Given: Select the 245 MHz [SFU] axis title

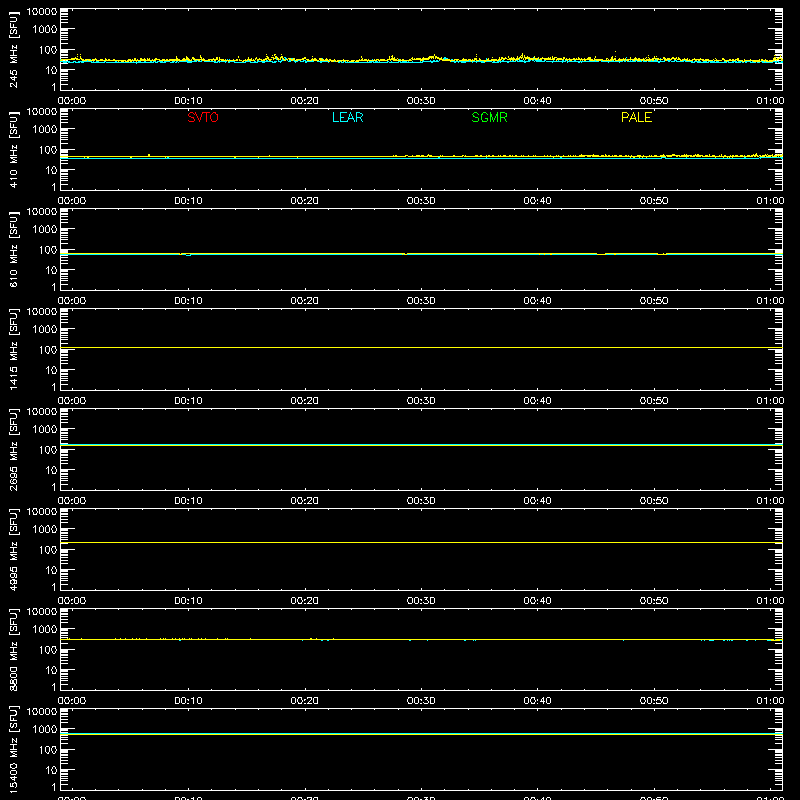Looking at the screenshot, I should tap(13, 49).
